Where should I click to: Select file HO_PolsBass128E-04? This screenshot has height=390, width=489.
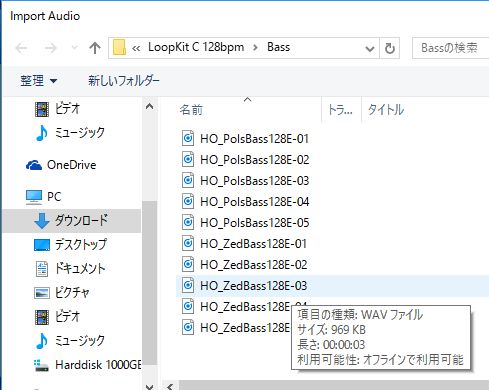click(255, 202)
